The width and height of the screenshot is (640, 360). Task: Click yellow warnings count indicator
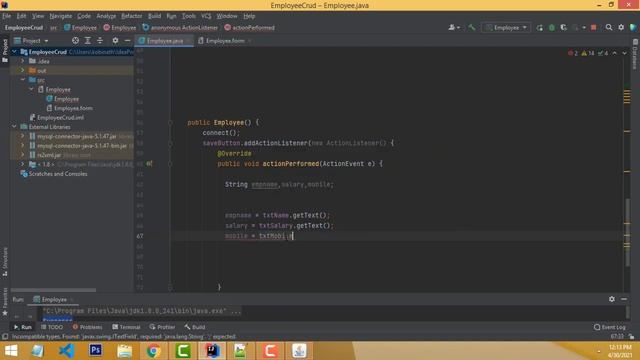pyautogui.click(x=588, y=53)
